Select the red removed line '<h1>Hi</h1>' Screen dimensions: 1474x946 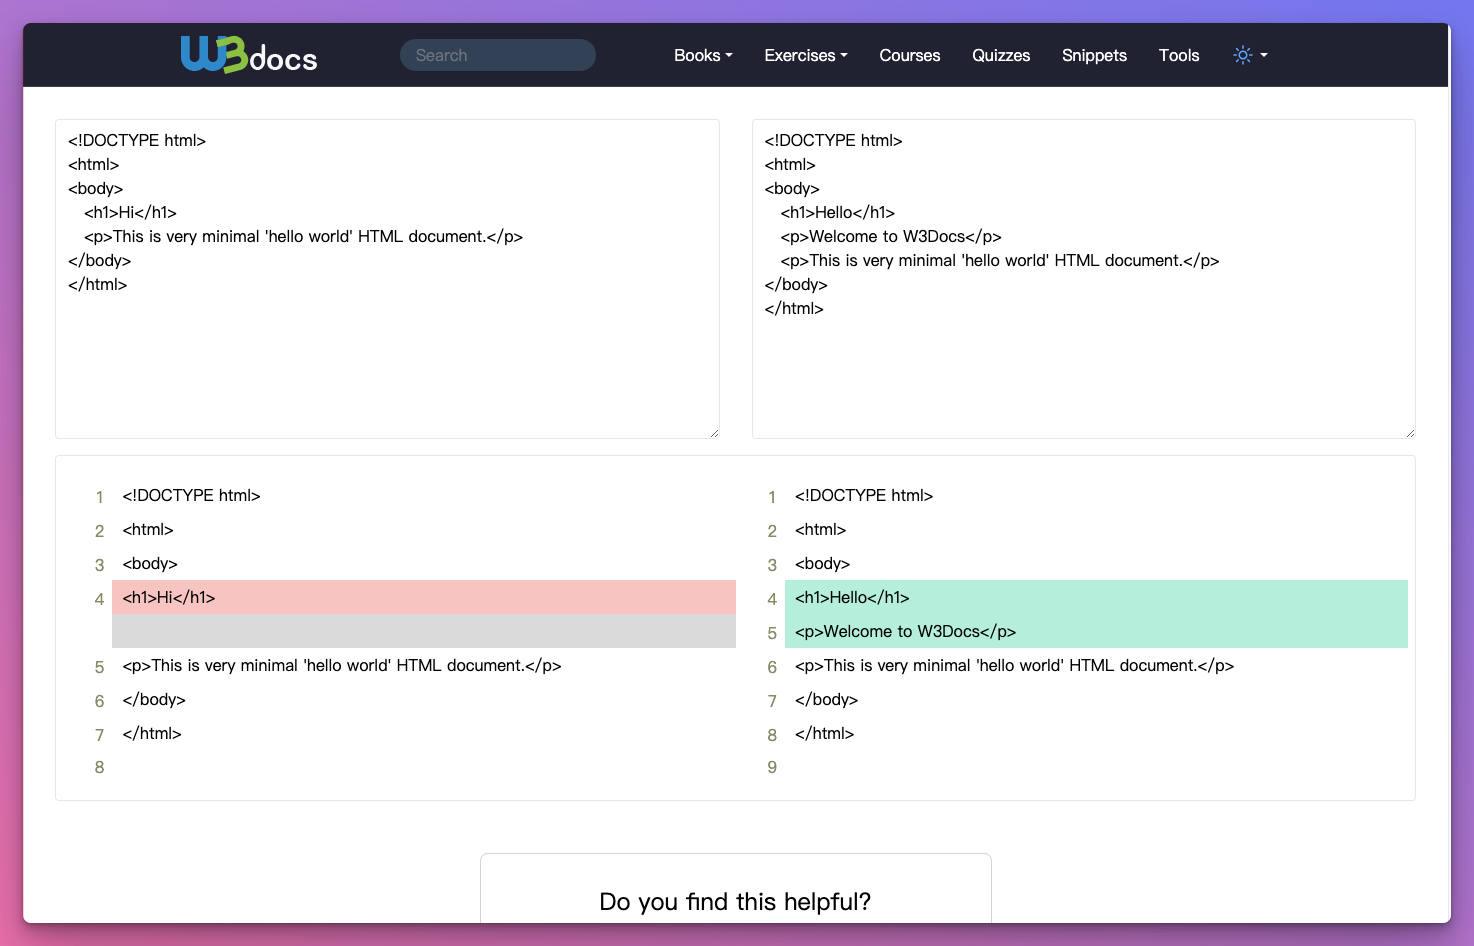pos(424,598)
